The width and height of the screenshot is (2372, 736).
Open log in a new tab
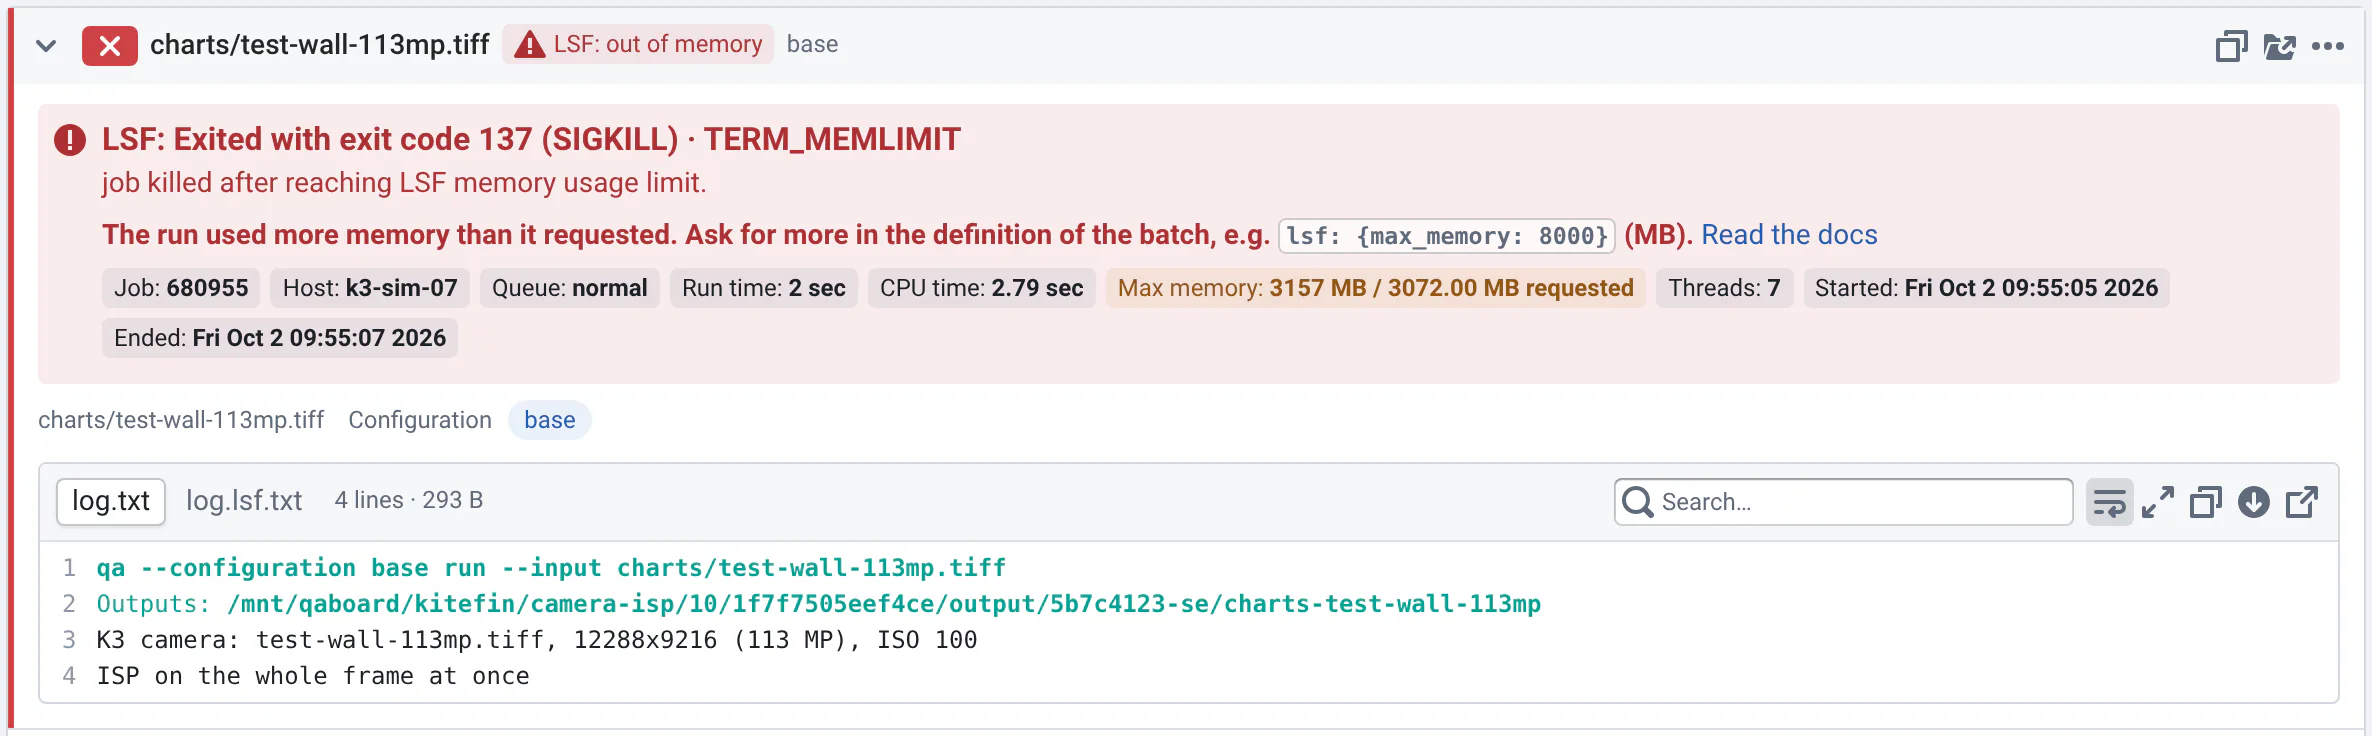(2302, 502)
